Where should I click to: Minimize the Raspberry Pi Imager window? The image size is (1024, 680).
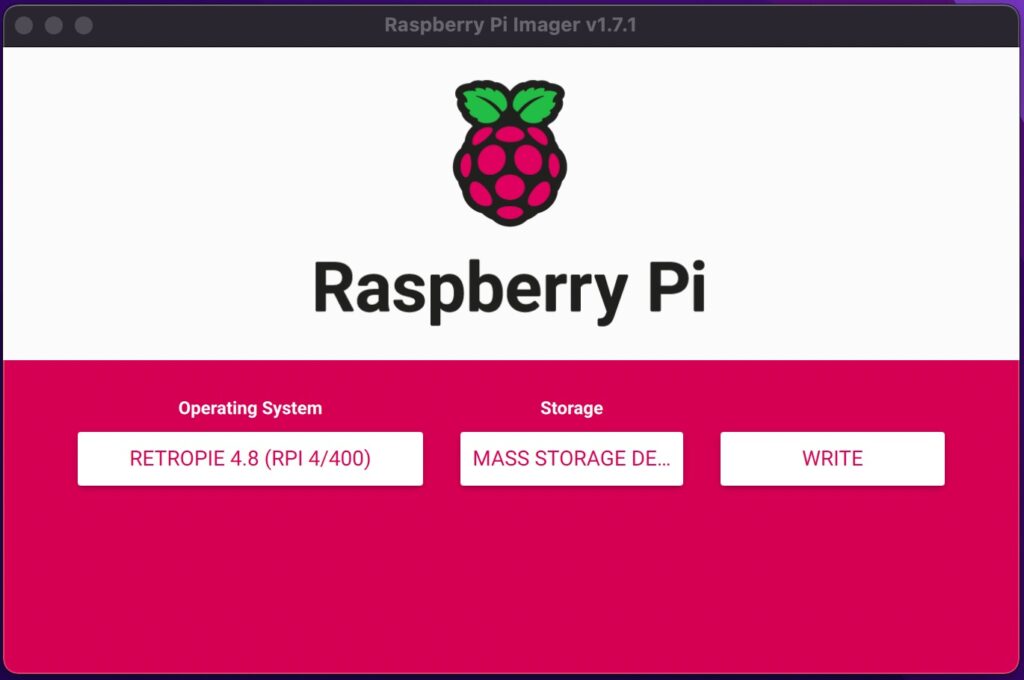(54, 25)
